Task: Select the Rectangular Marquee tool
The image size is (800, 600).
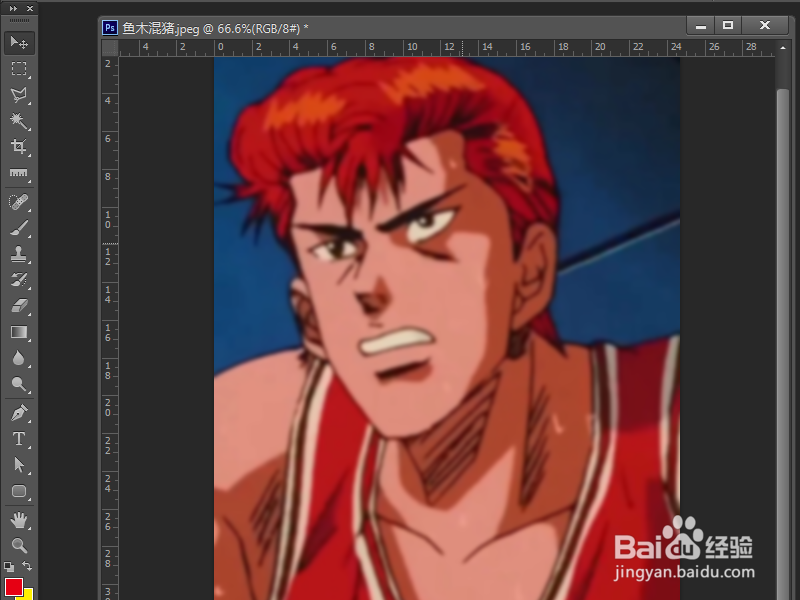Action: pos(19,68)
